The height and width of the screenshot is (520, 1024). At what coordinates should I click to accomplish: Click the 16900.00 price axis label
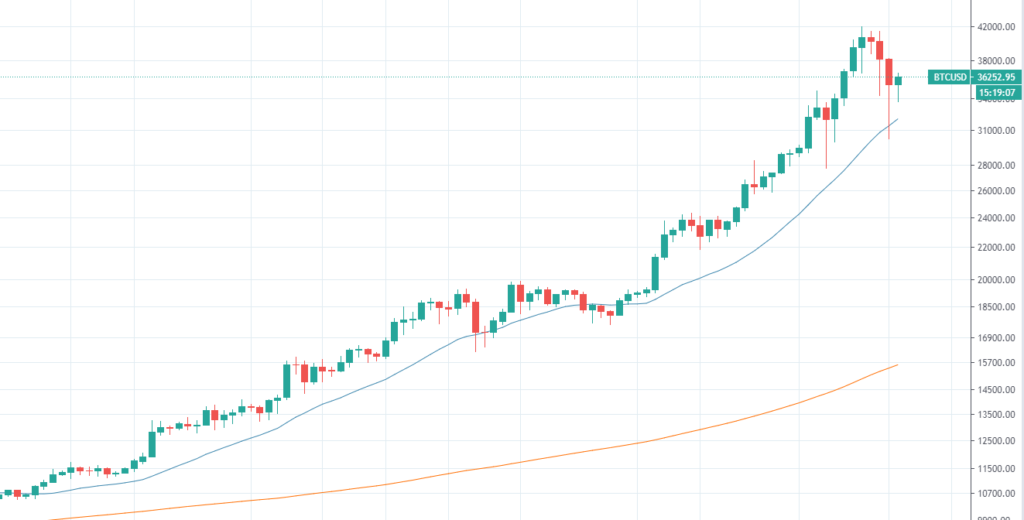point(998,338)
